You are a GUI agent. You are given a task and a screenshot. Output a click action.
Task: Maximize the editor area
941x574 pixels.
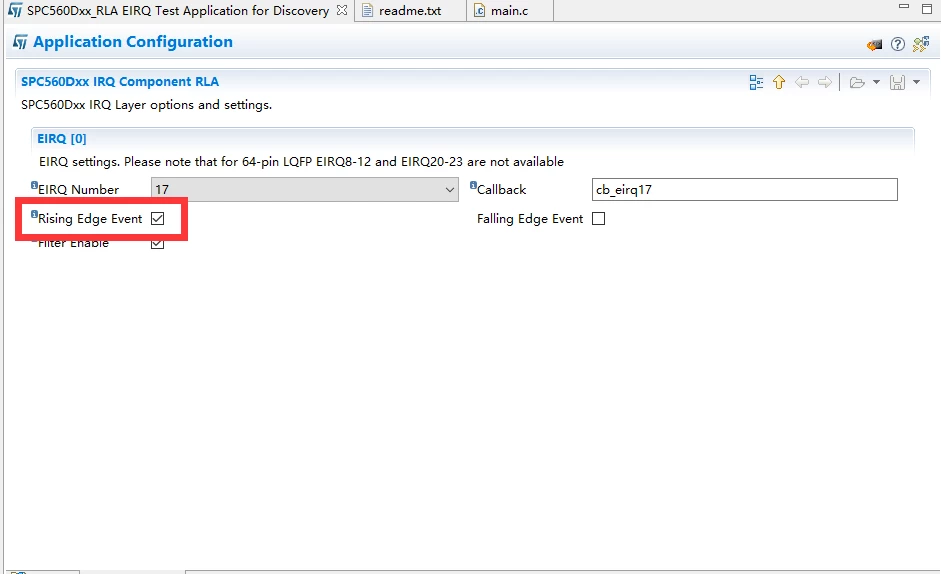coord(927,9)
